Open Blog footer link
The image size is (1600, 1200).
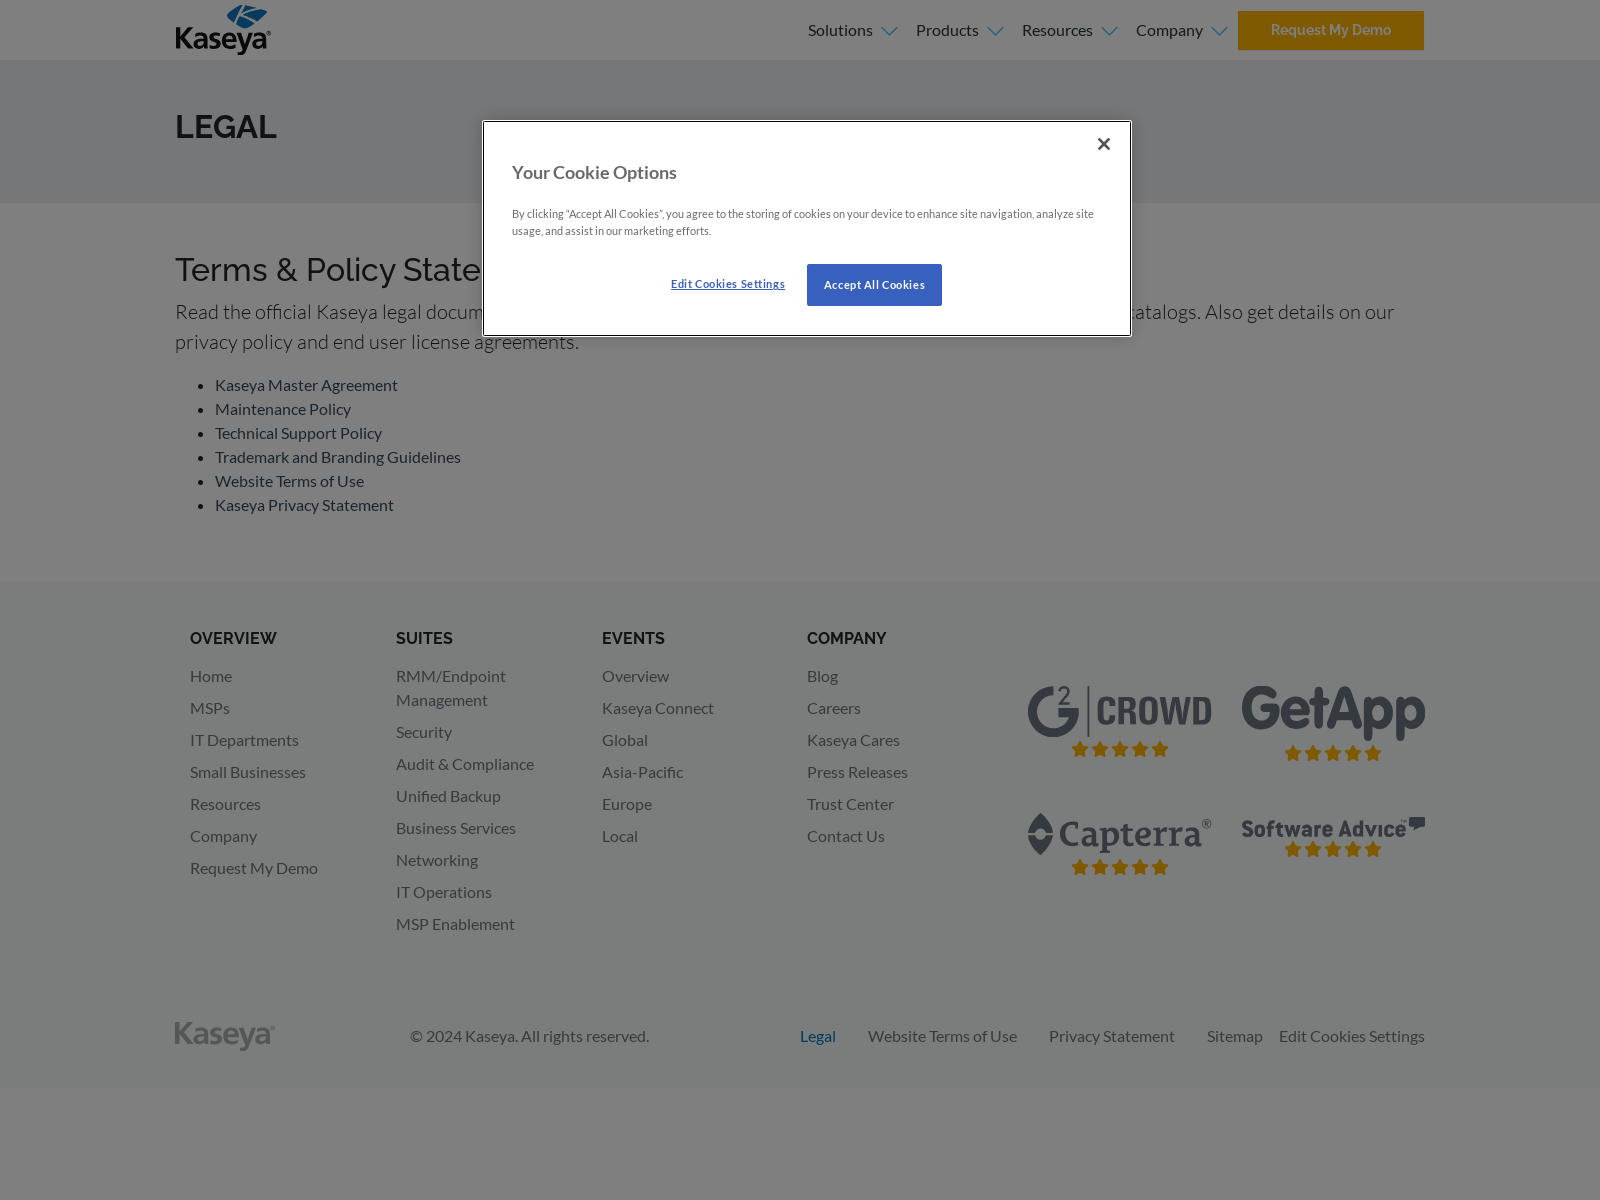point(822,676)
